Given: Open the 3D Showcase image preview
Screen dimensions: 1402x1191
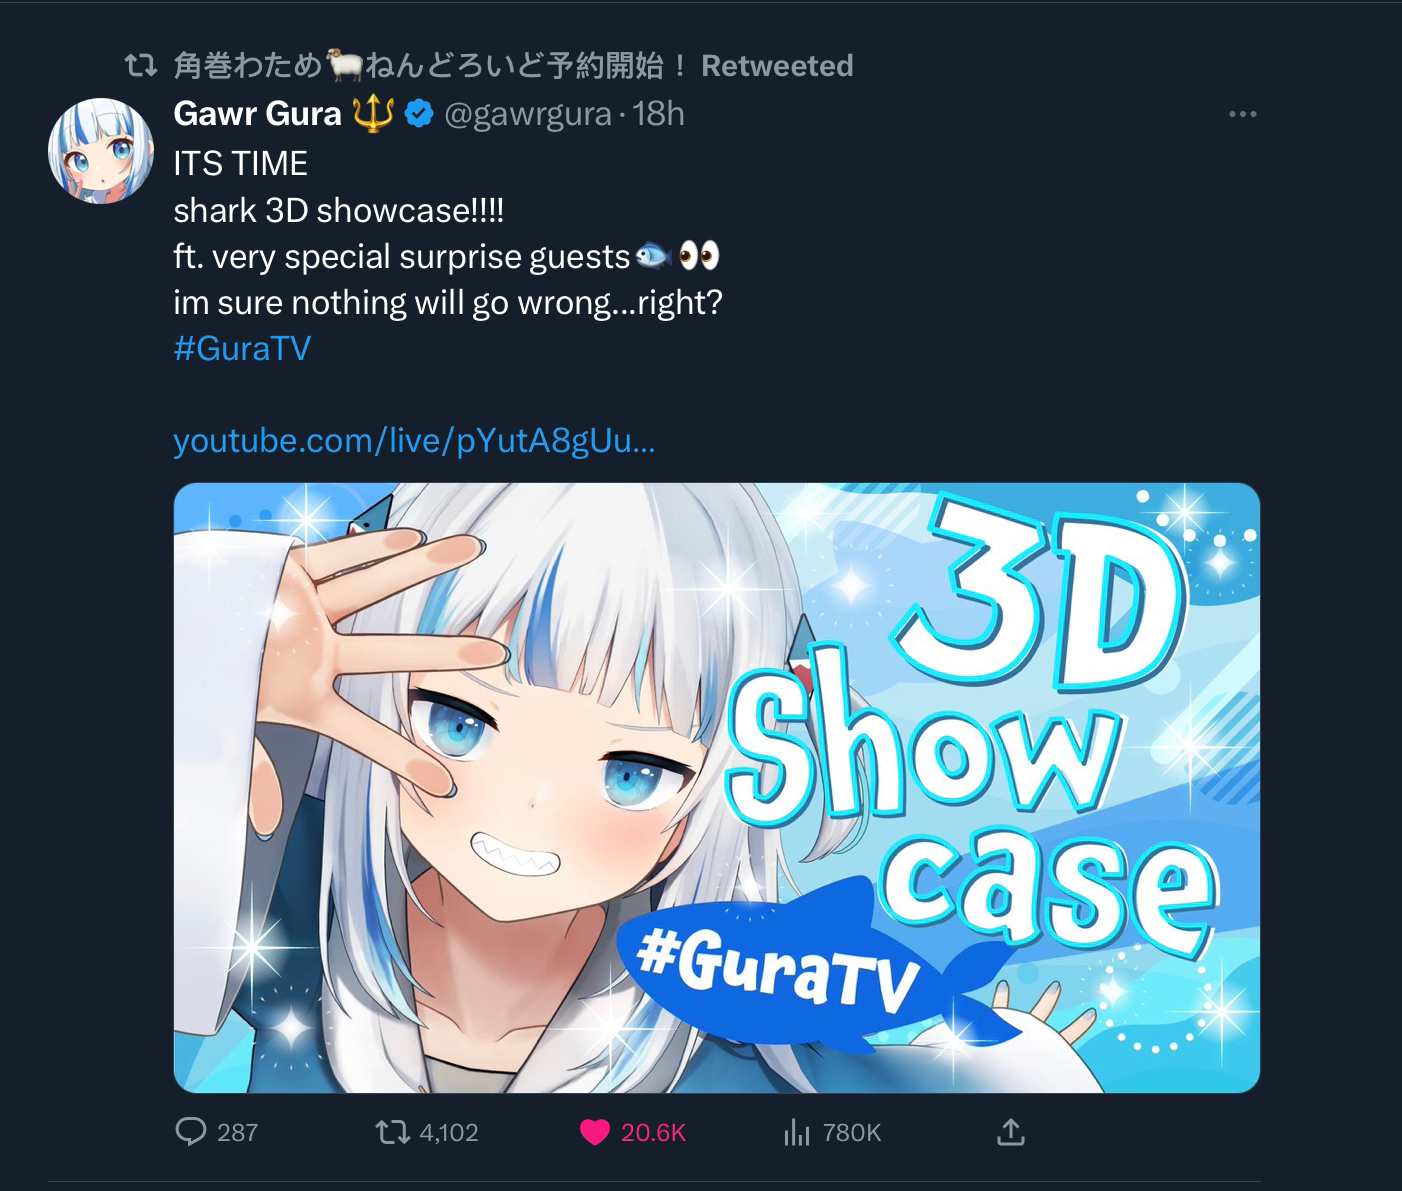Looking at the screenshot, I should coord(717,788).
